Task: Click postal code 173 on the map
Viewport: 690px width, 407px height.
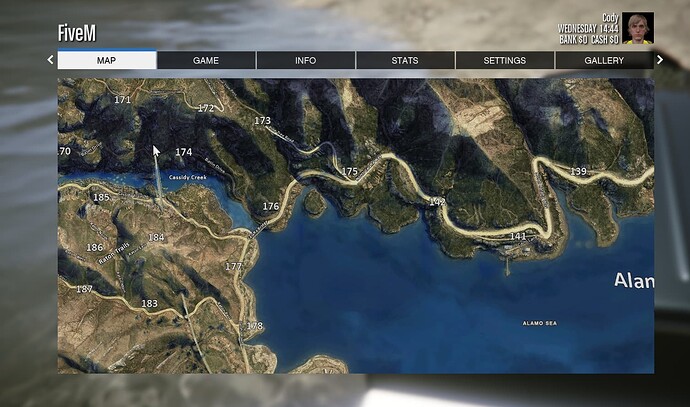Action: pyautogui.click(x=262, y=120)
